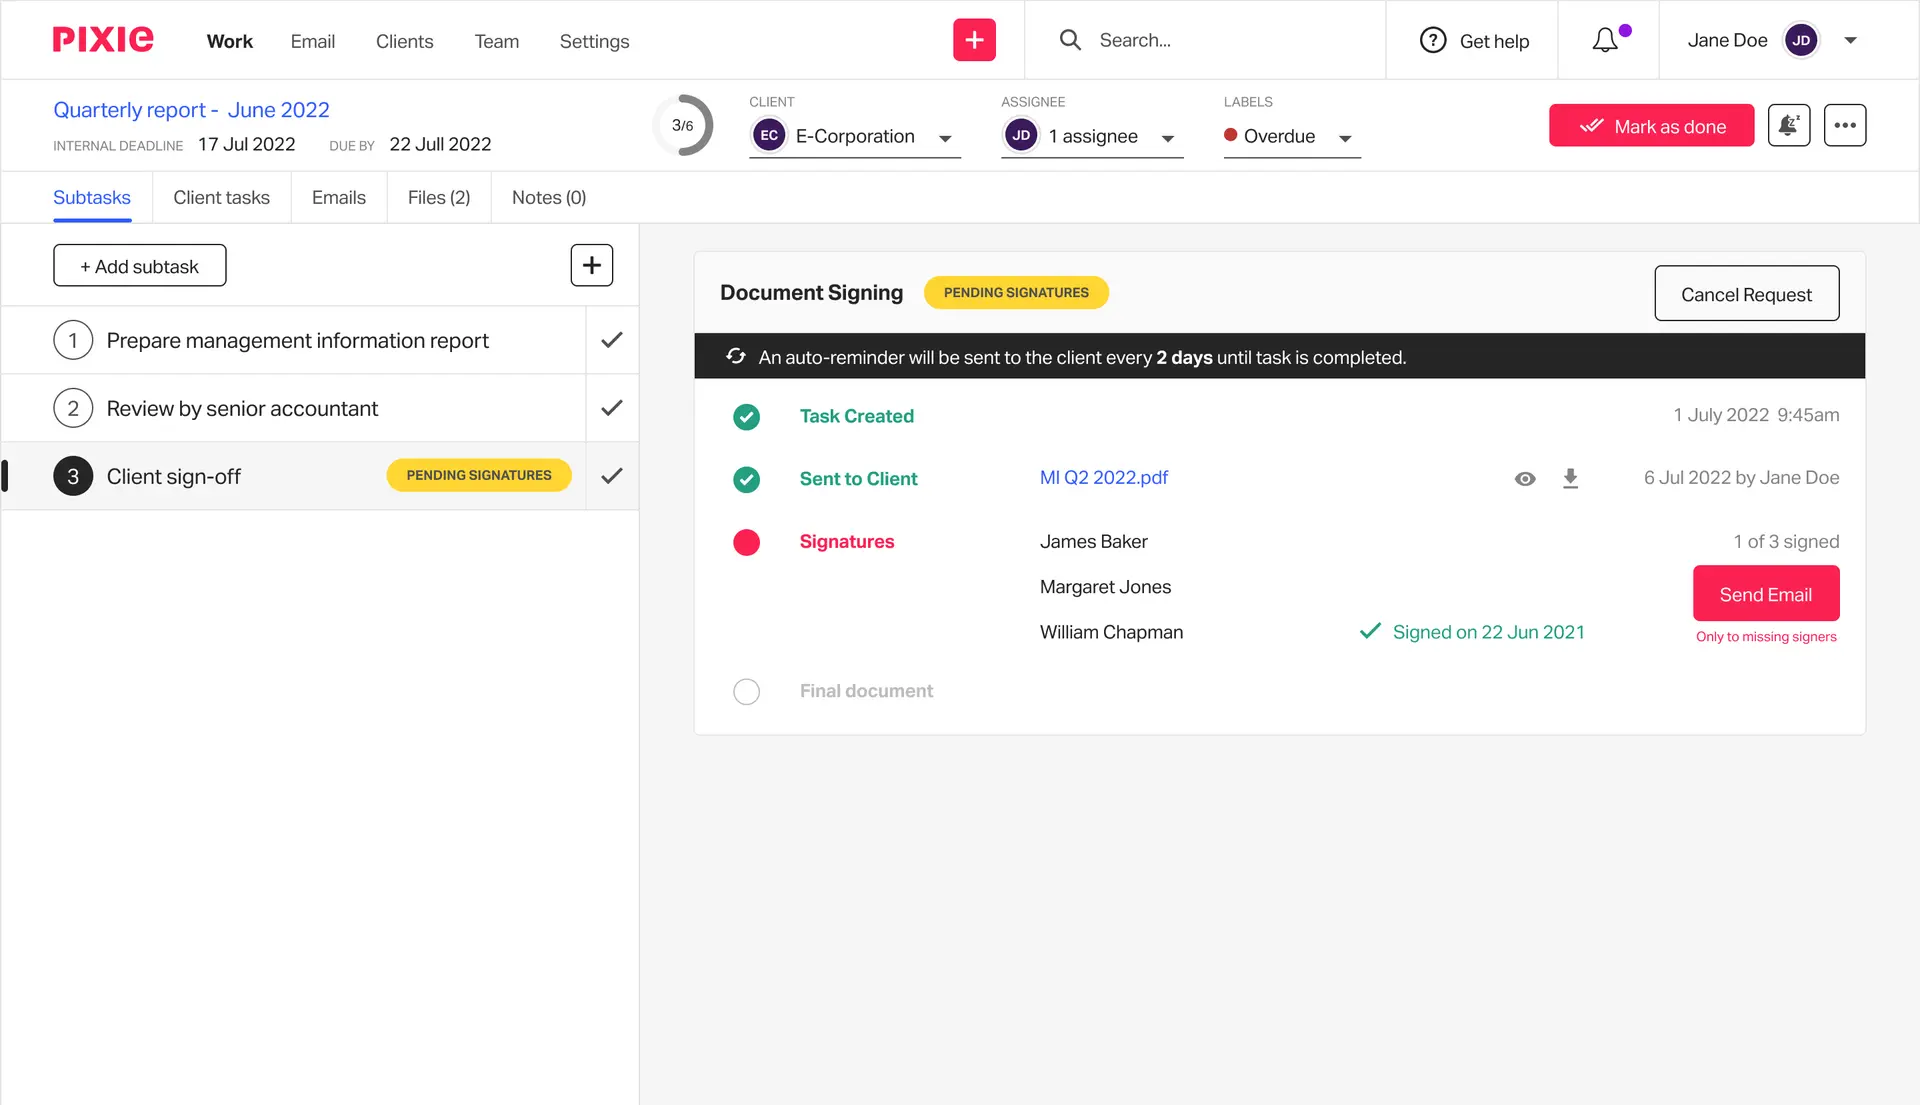This screenshot has height=1105, width=1920.
Task: Preview document with the eye icon
Action: pyautogui.click(x=1524, y=479)
